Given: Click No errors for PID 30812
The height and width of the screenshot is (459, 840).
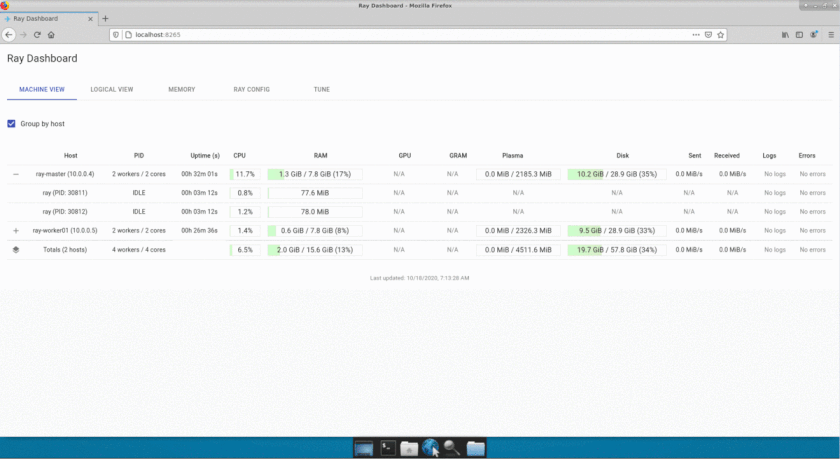Looking at the screenshot, I should pyautogui.click(x=812, y=212).
